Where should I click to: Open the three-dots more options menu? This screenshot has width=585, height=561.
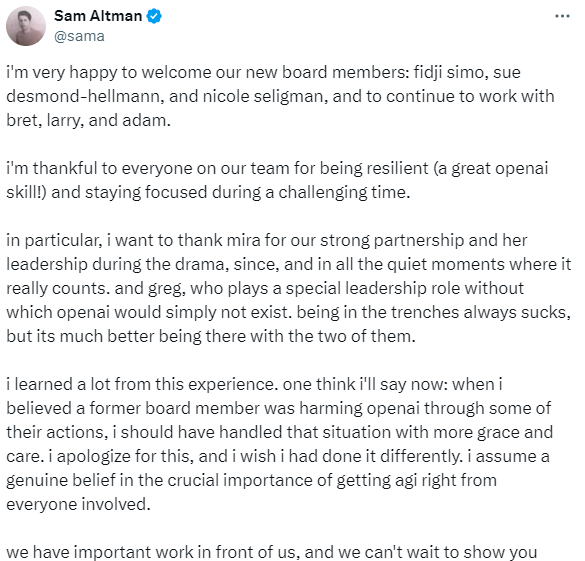(562, 16)
